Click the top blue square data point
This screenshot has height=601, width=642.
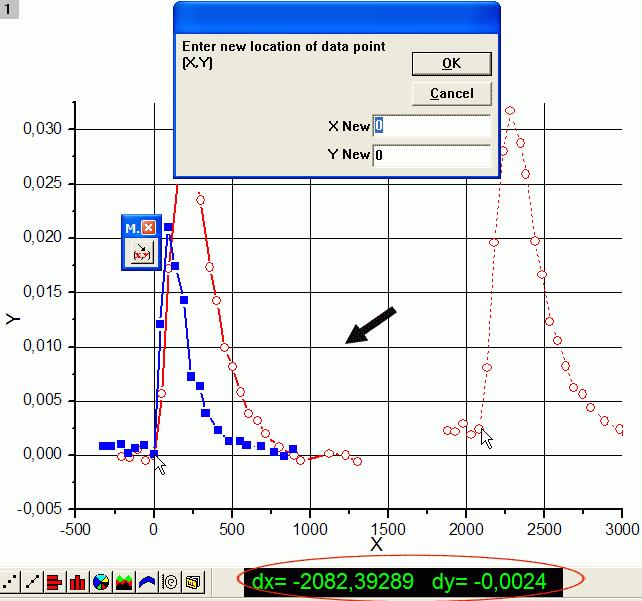168,227
